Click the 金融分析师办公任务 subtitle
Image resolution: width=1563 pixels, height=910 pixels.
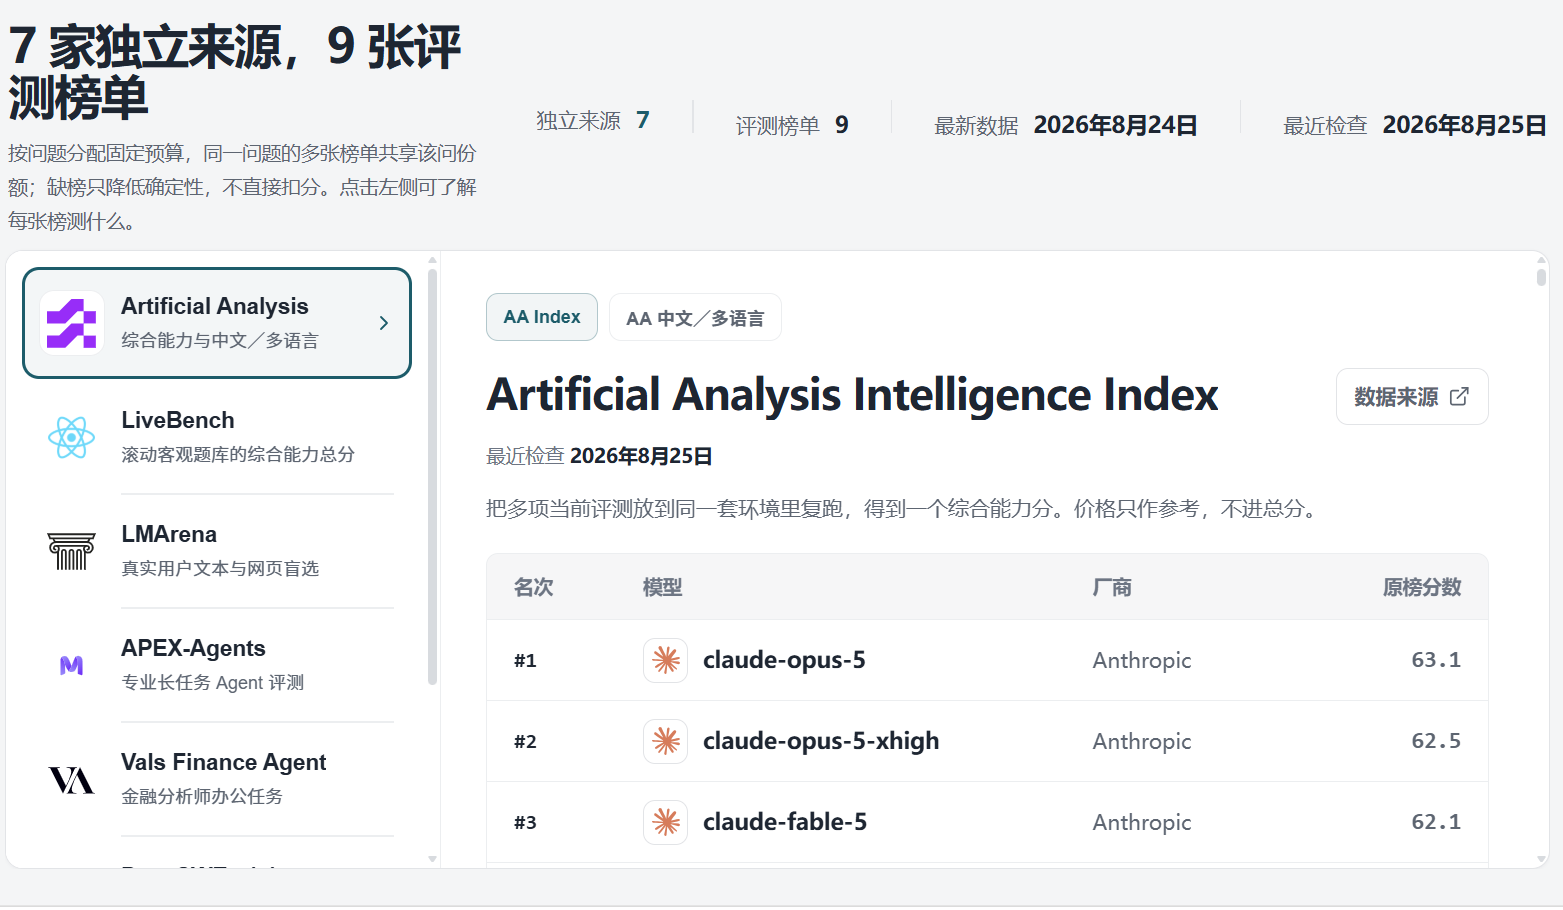pos(202,797)
